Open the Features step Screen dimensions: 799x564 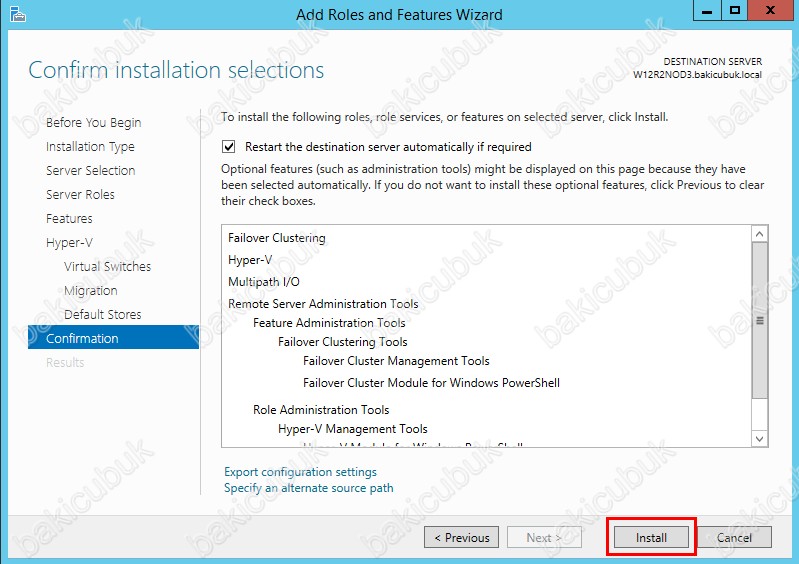tap(69, 219)
